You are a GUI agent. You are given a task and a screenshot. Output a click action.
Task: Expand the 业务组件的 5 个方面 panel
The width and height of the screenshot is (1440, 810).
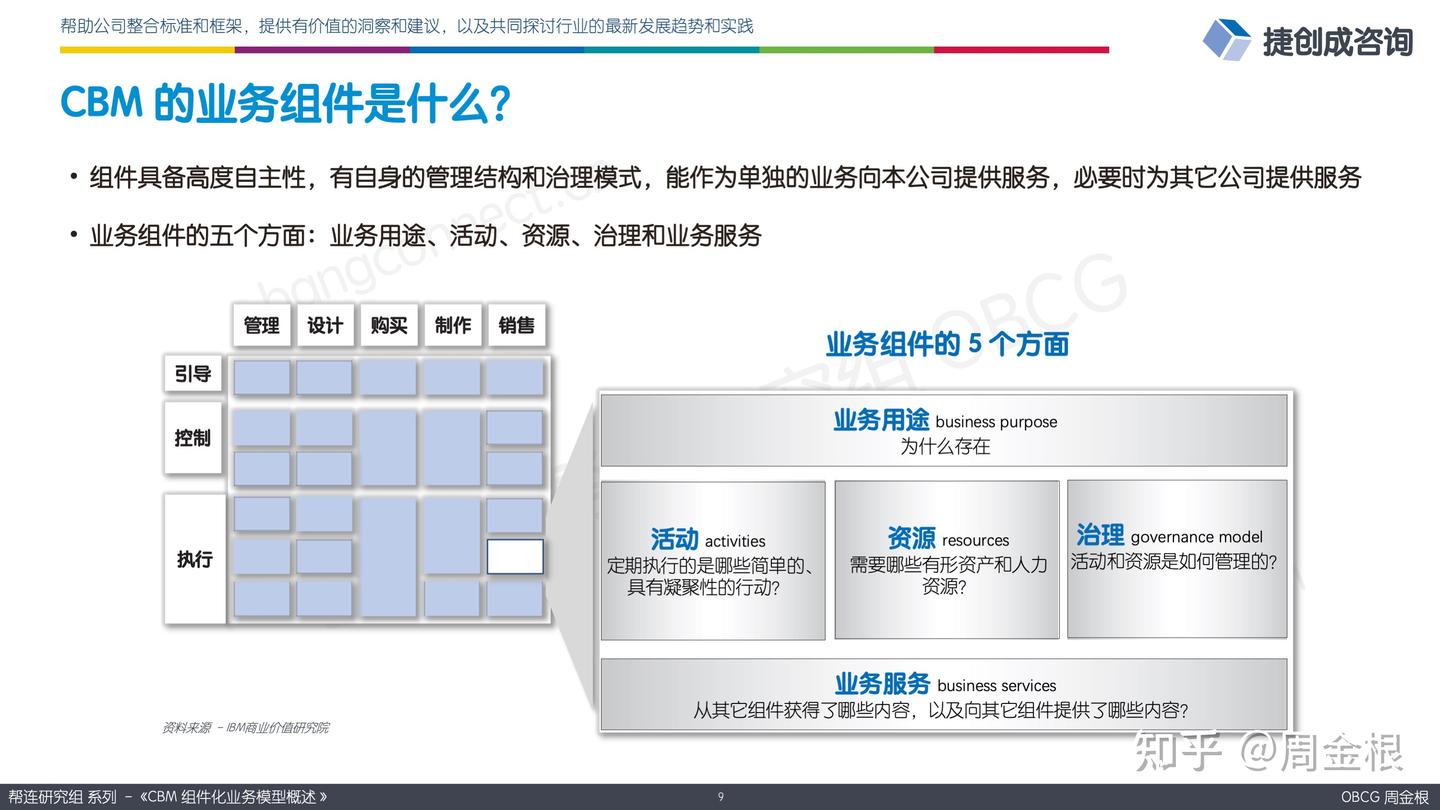tap(948, 344)
